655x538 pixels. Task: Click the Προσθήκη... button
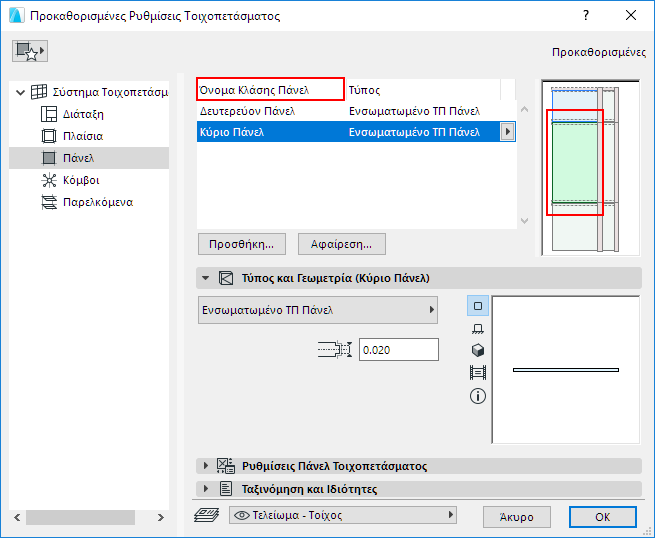pyautogui.click(x=242, y=244)
